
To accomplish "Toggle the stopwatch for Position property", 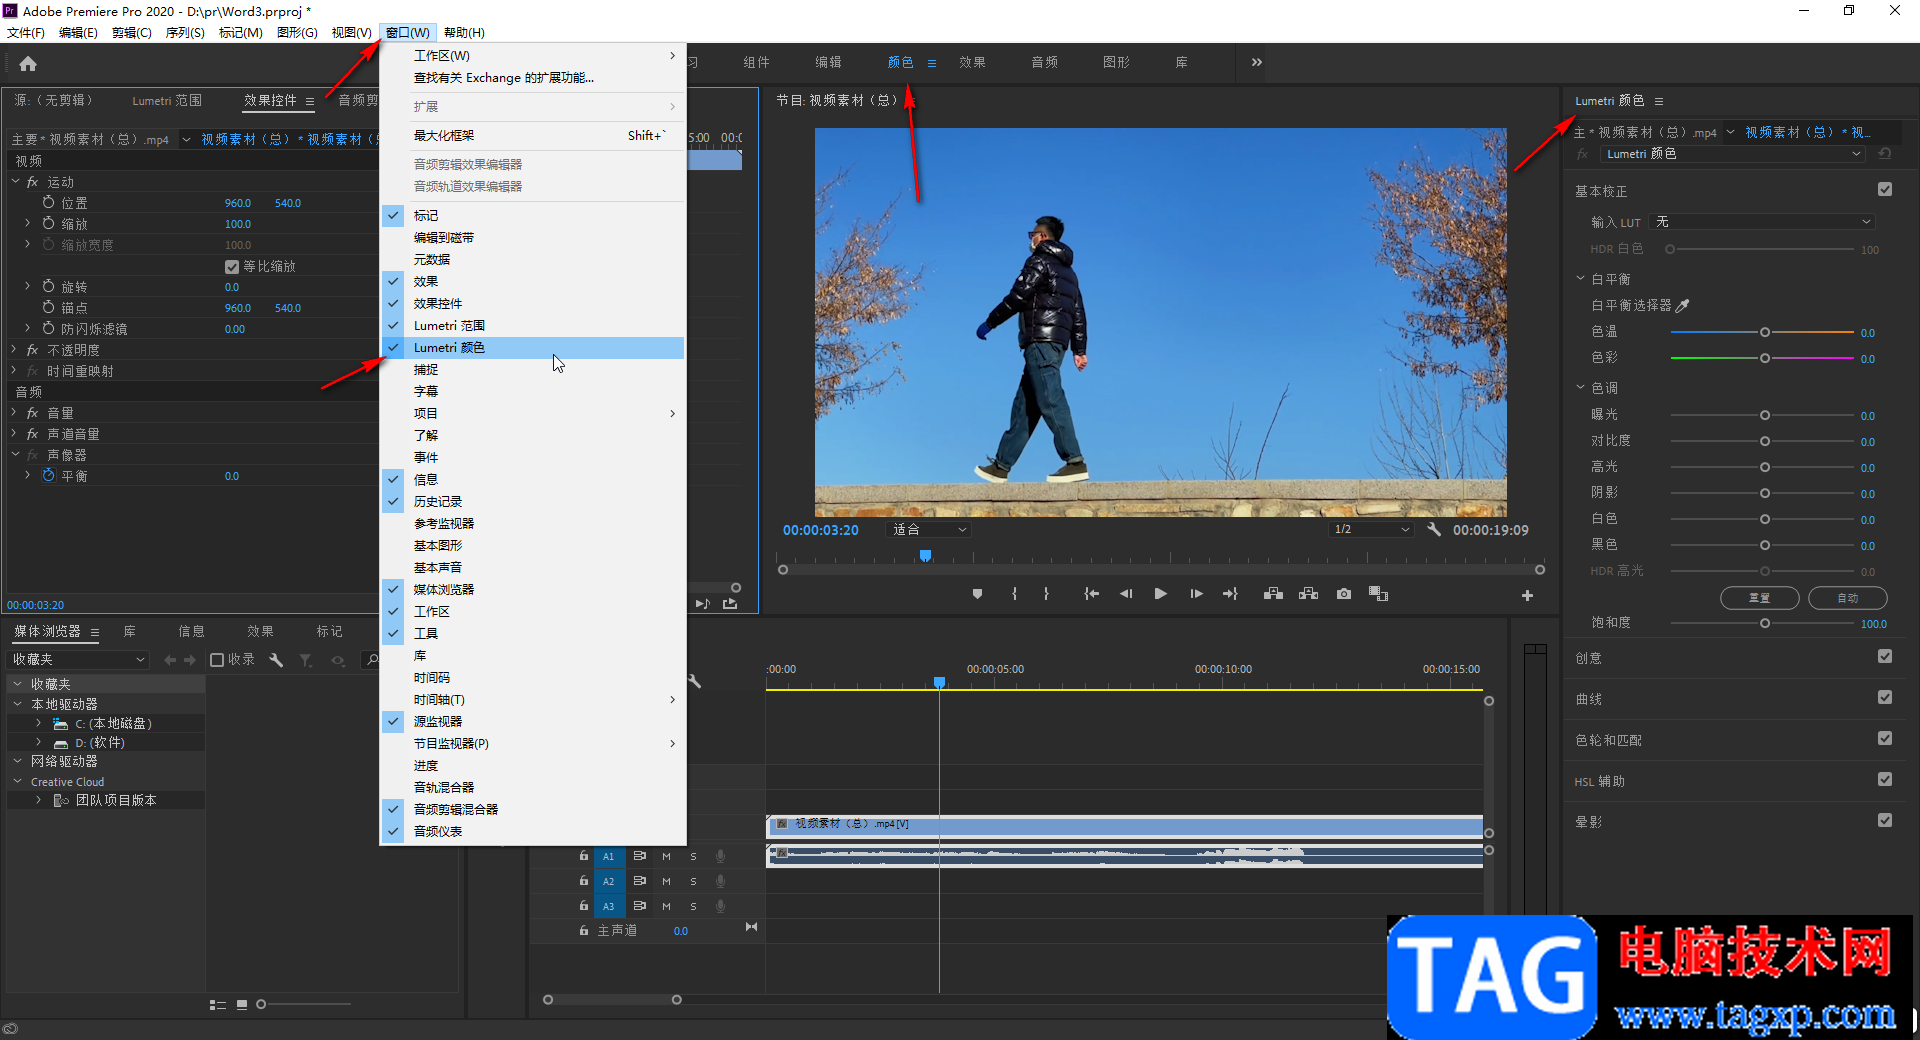I will tap(48, 202).
